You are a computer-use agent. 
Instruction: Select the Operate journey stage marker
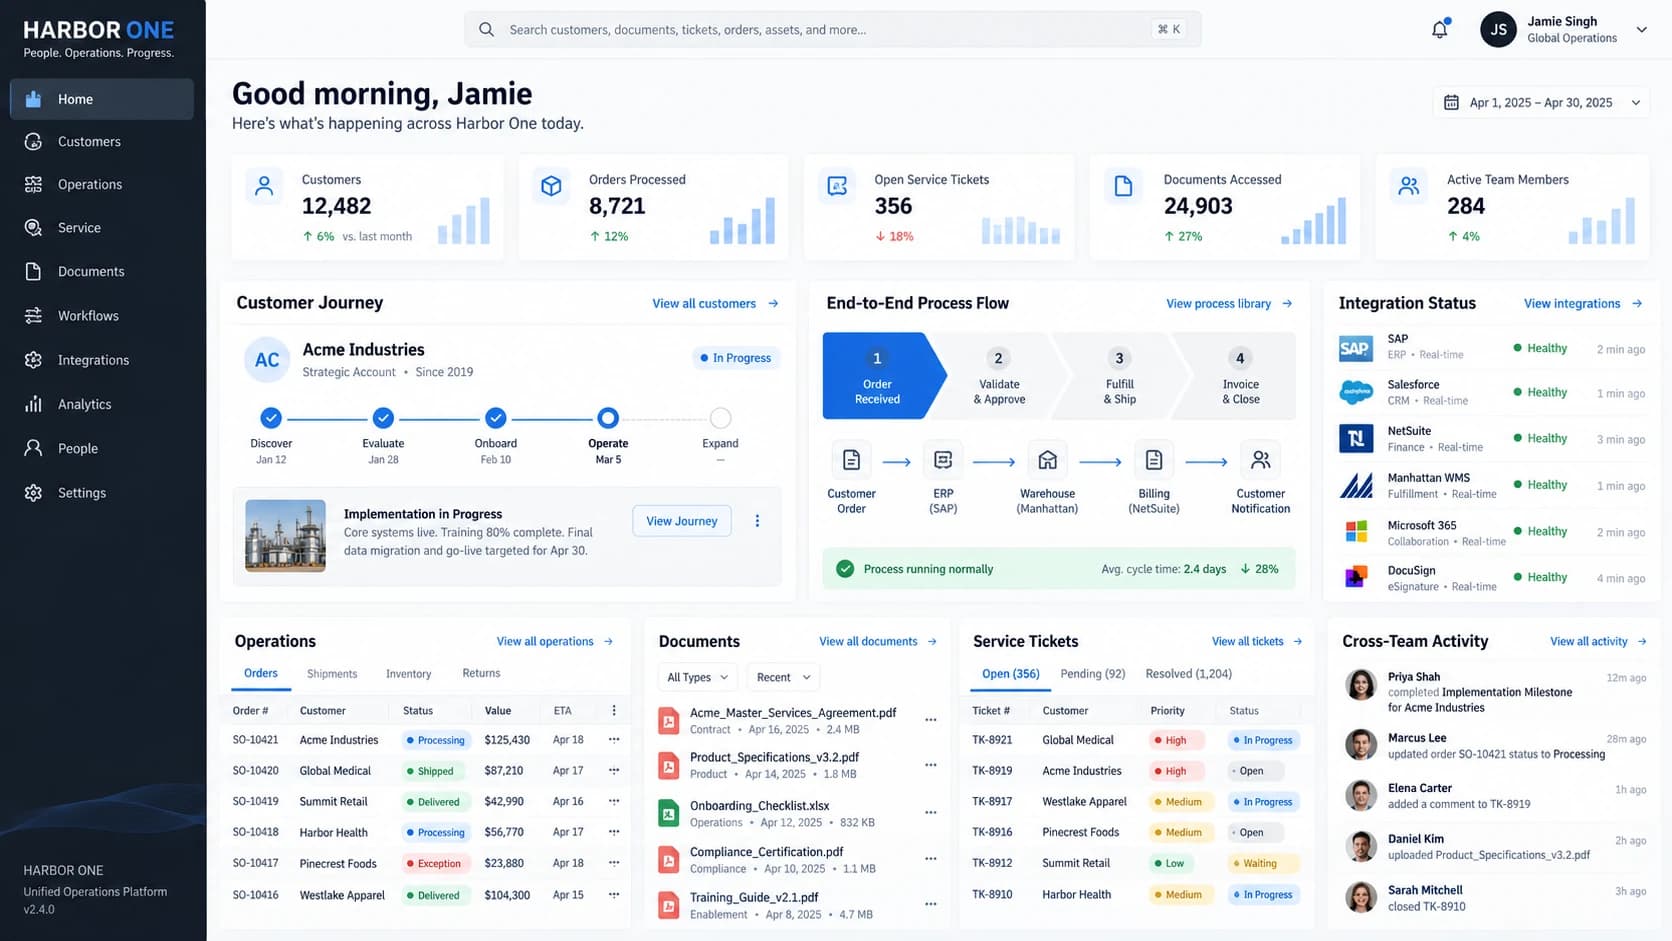click(608, 418)
